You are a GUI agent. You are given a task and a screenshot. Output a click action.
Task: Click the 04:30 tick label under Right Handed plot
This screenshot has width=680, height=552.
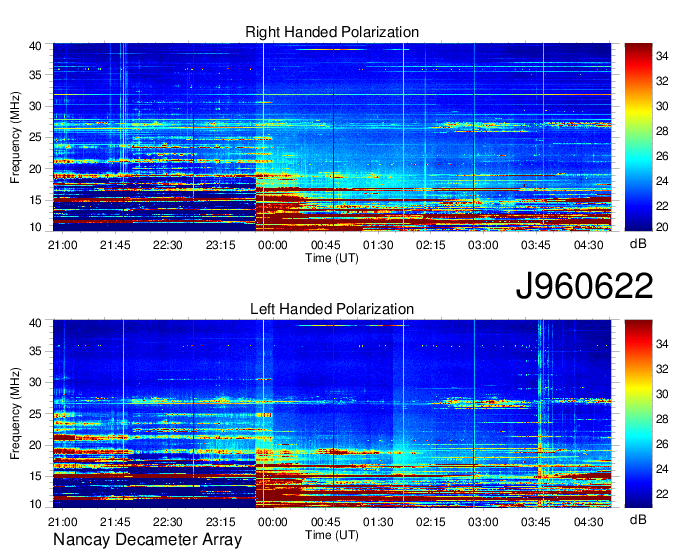pyautogui.click(x=588, y=245)
